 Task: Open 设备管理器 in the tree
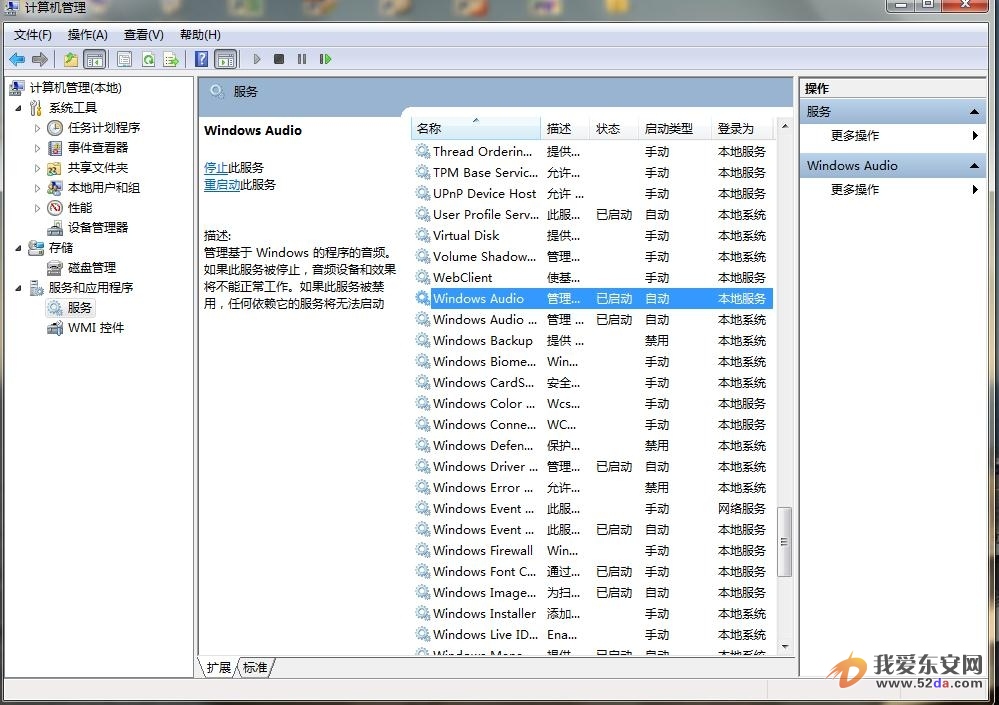tap(98, 227)
